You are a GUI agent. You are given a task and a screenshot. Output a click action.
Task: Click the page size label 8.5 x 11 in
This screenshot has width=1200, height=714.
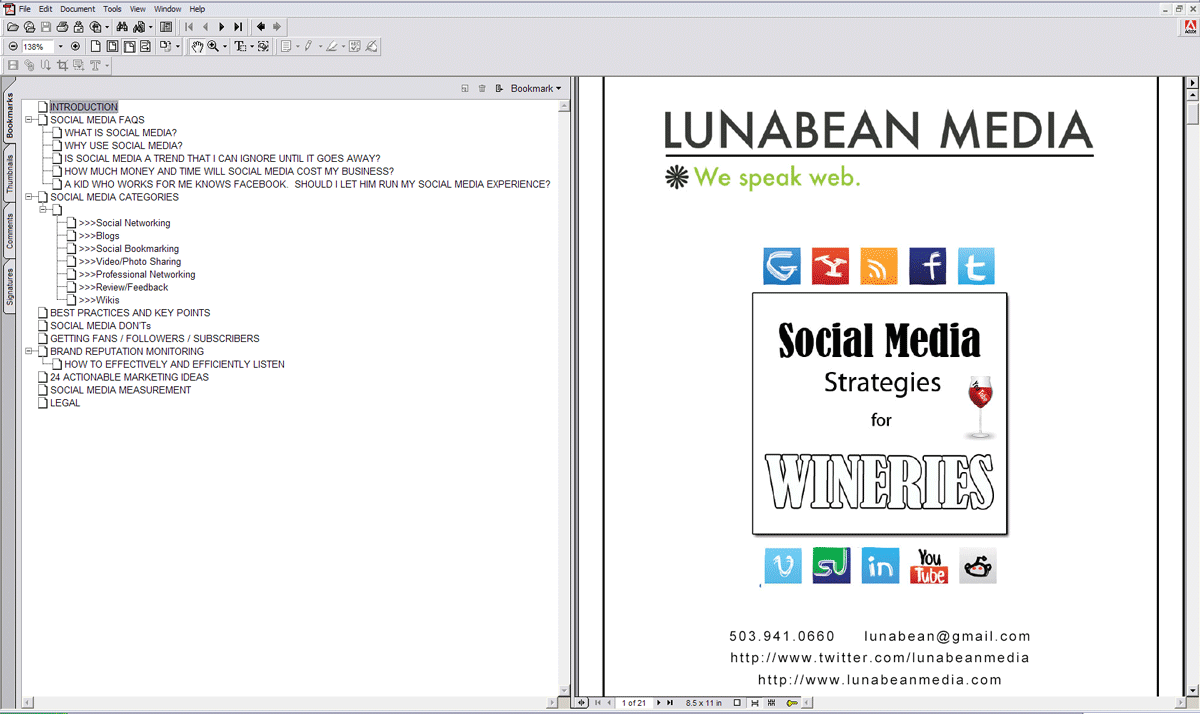pyautogui.click(x=703, y=703)
